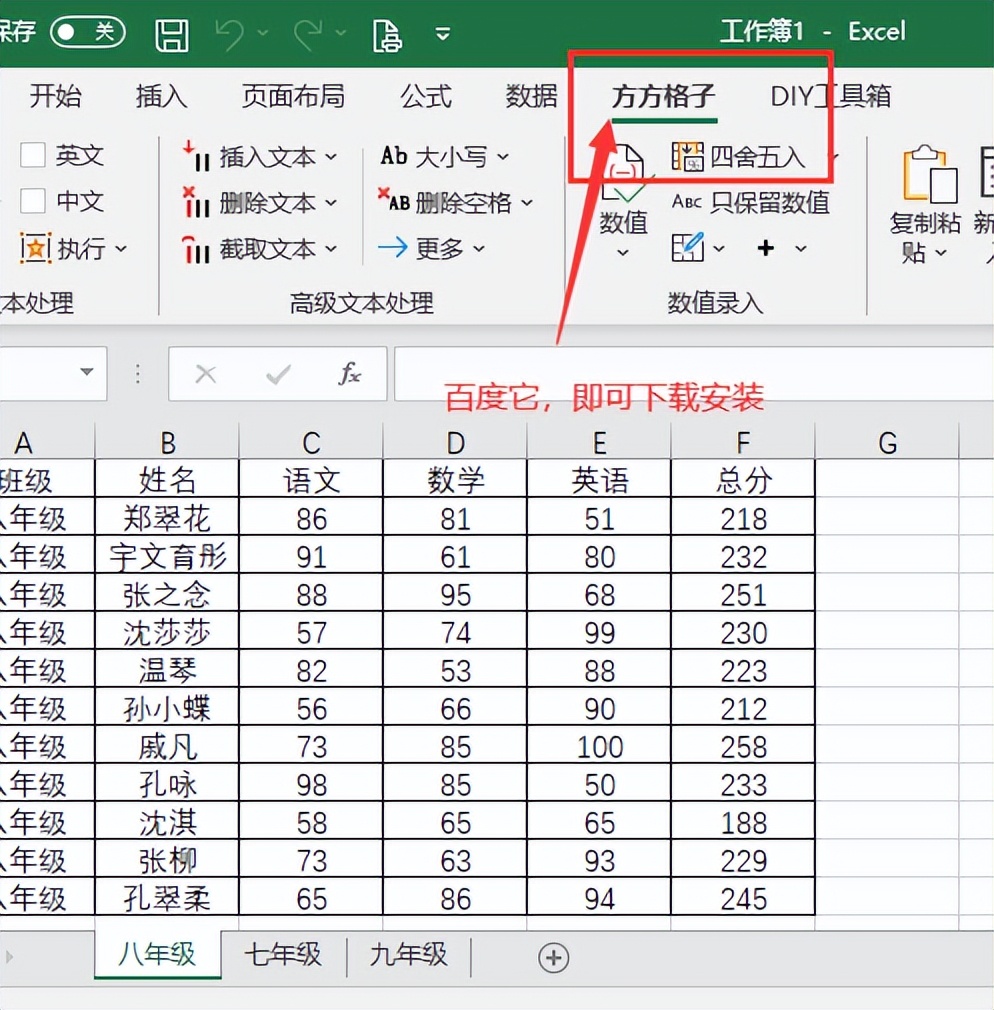Switch to the 七年级 sheet tab

[x=283, y=955]
